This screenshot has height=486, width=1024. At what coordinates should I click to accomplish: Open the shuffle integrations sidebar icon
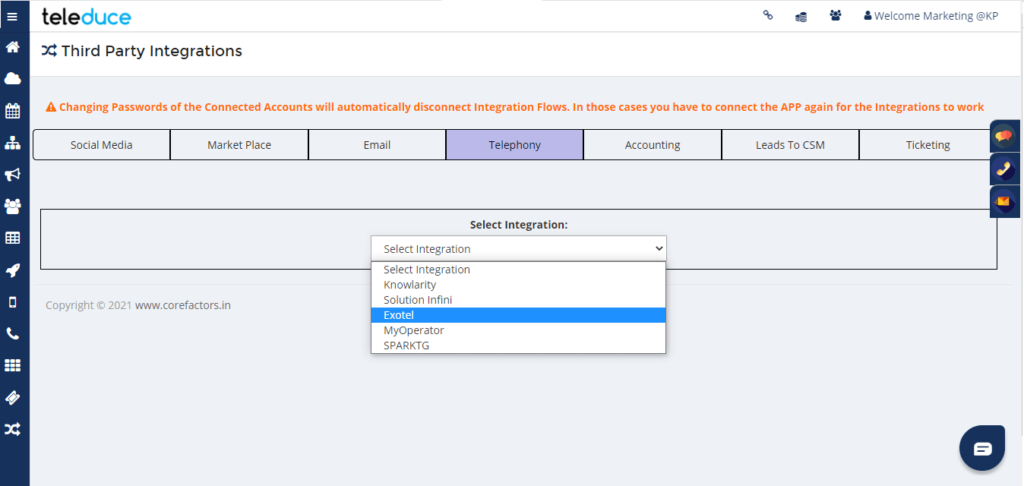(12, 429)
